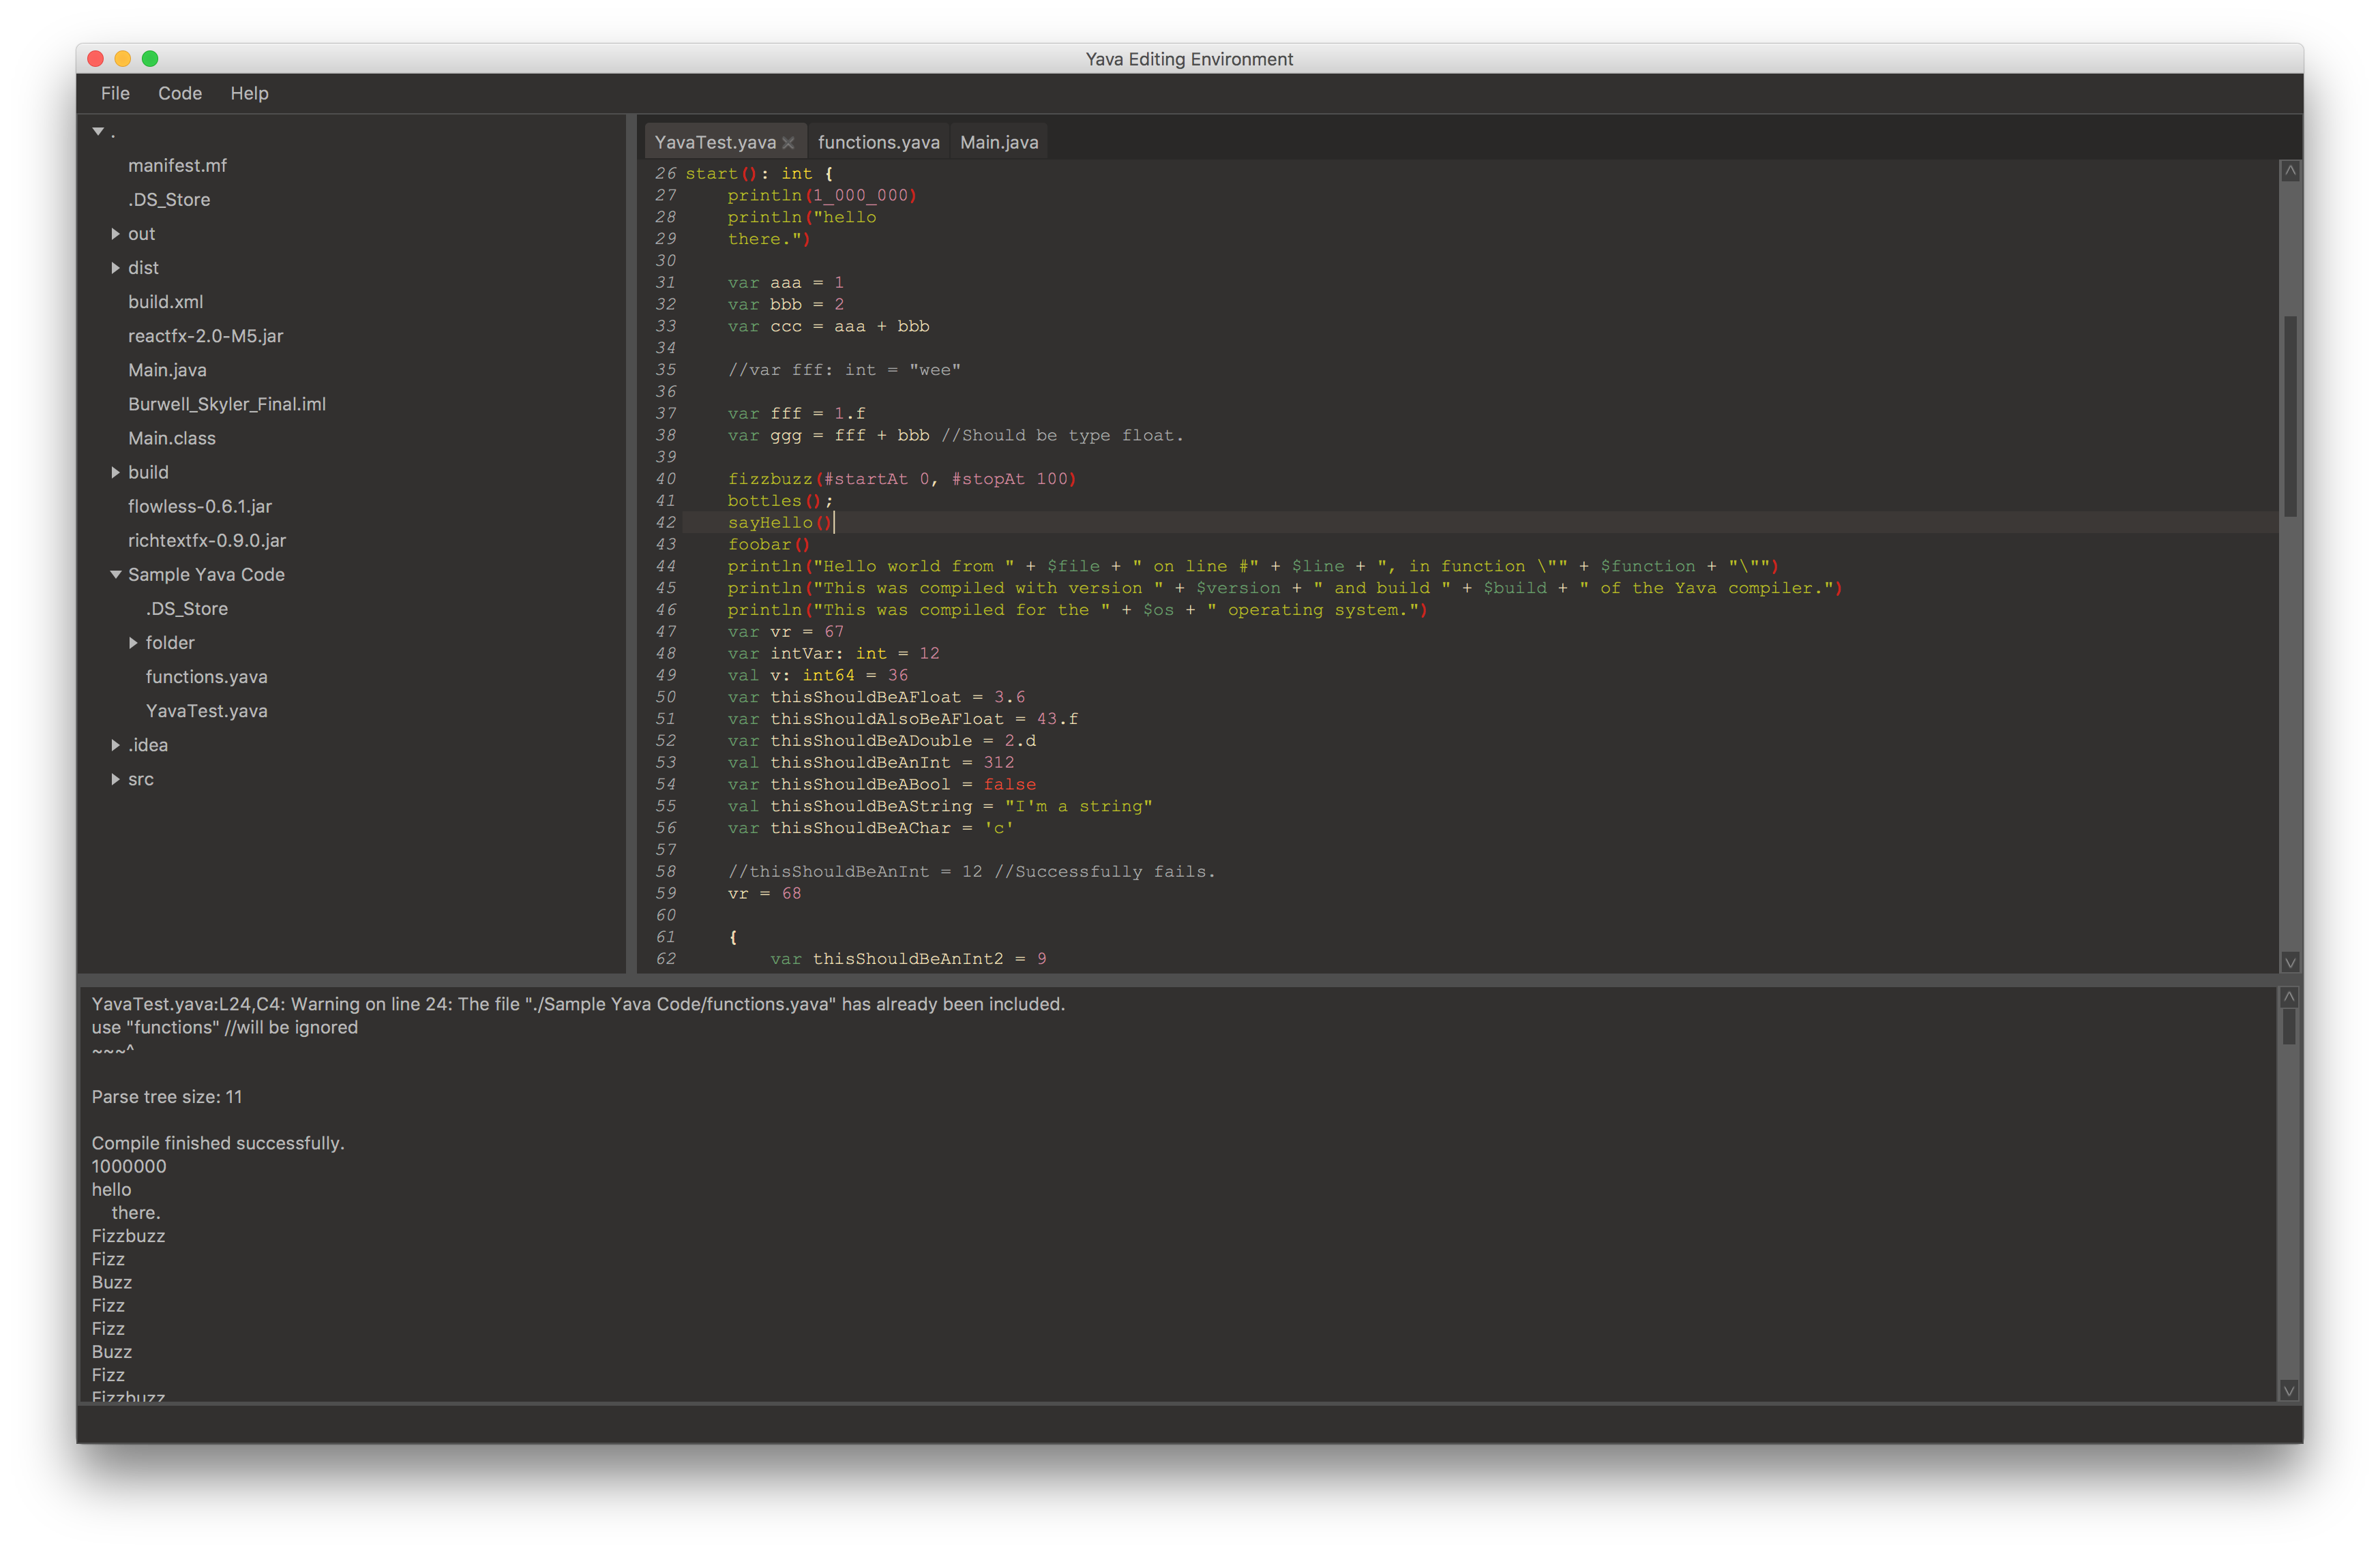Place cursor on line 42 sayHello()
This screenshot has height=1553, width=2380.
(x=779, y=522)
